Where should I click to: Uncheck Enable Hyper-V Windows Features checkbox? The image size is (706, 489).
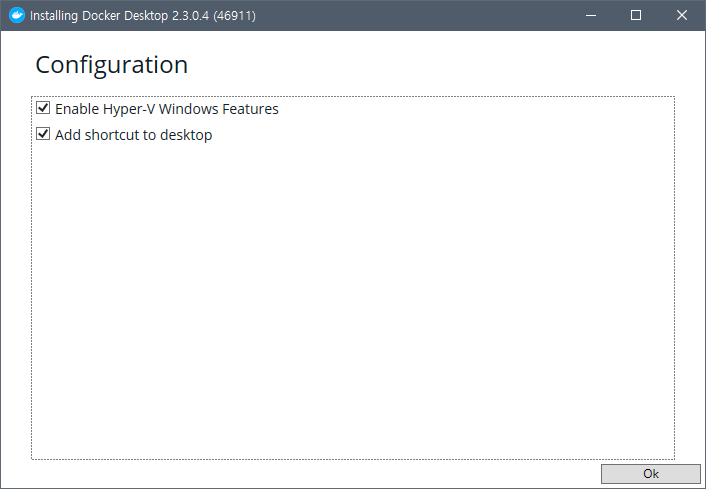coord(43,108)
